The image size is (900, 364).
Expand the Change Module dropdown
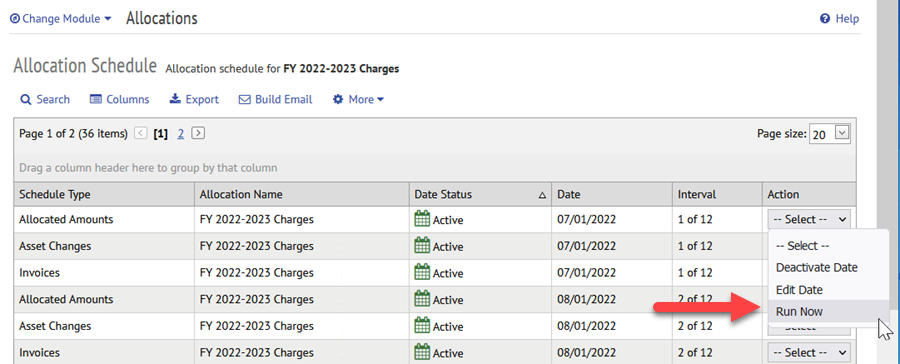(x=61, y=19)
